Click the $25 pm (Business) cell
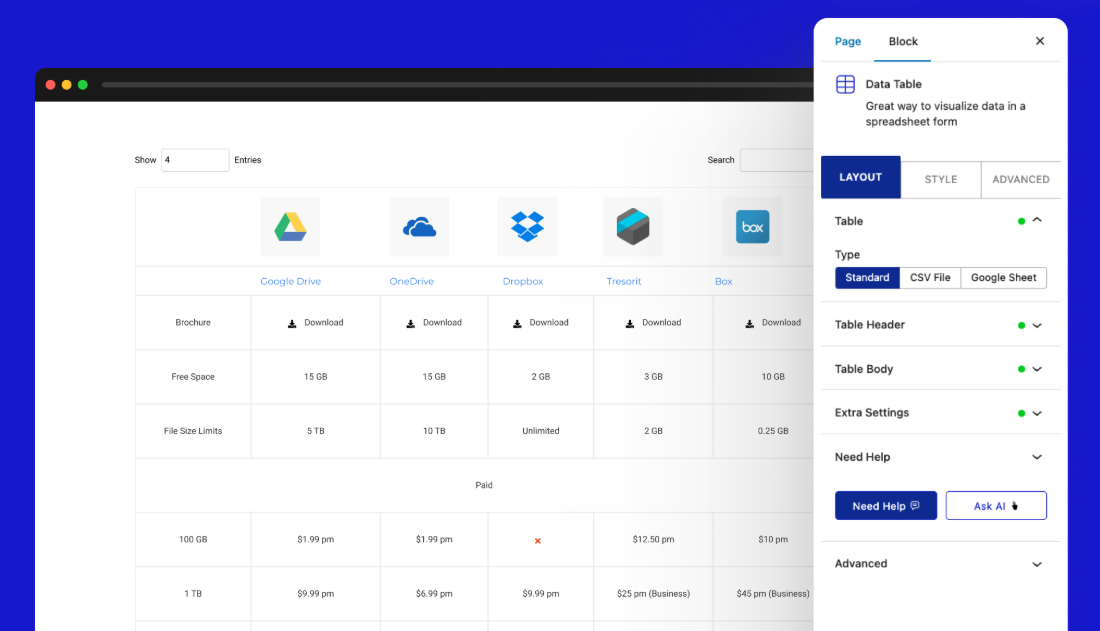 click(x=653, y=594)
